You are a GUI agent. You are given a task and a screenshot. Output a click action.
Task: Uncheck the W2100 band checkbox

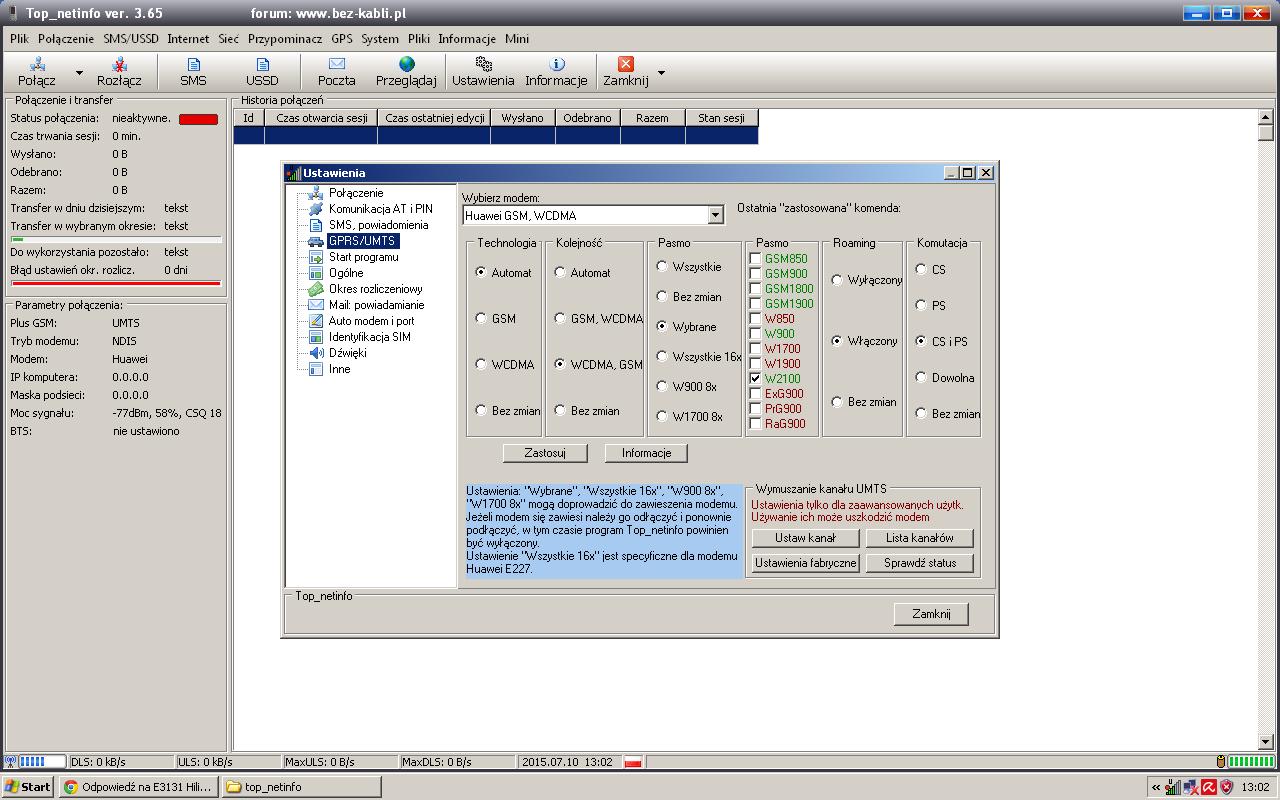756,379
